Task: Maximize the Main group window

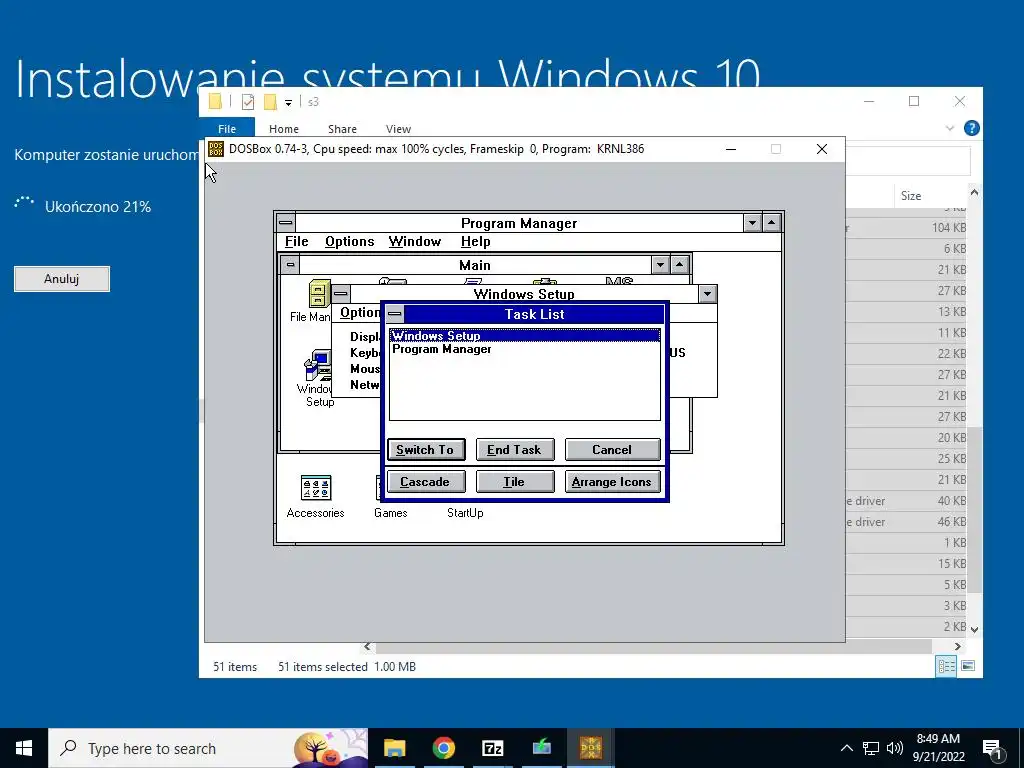Action: pos(679,264)
